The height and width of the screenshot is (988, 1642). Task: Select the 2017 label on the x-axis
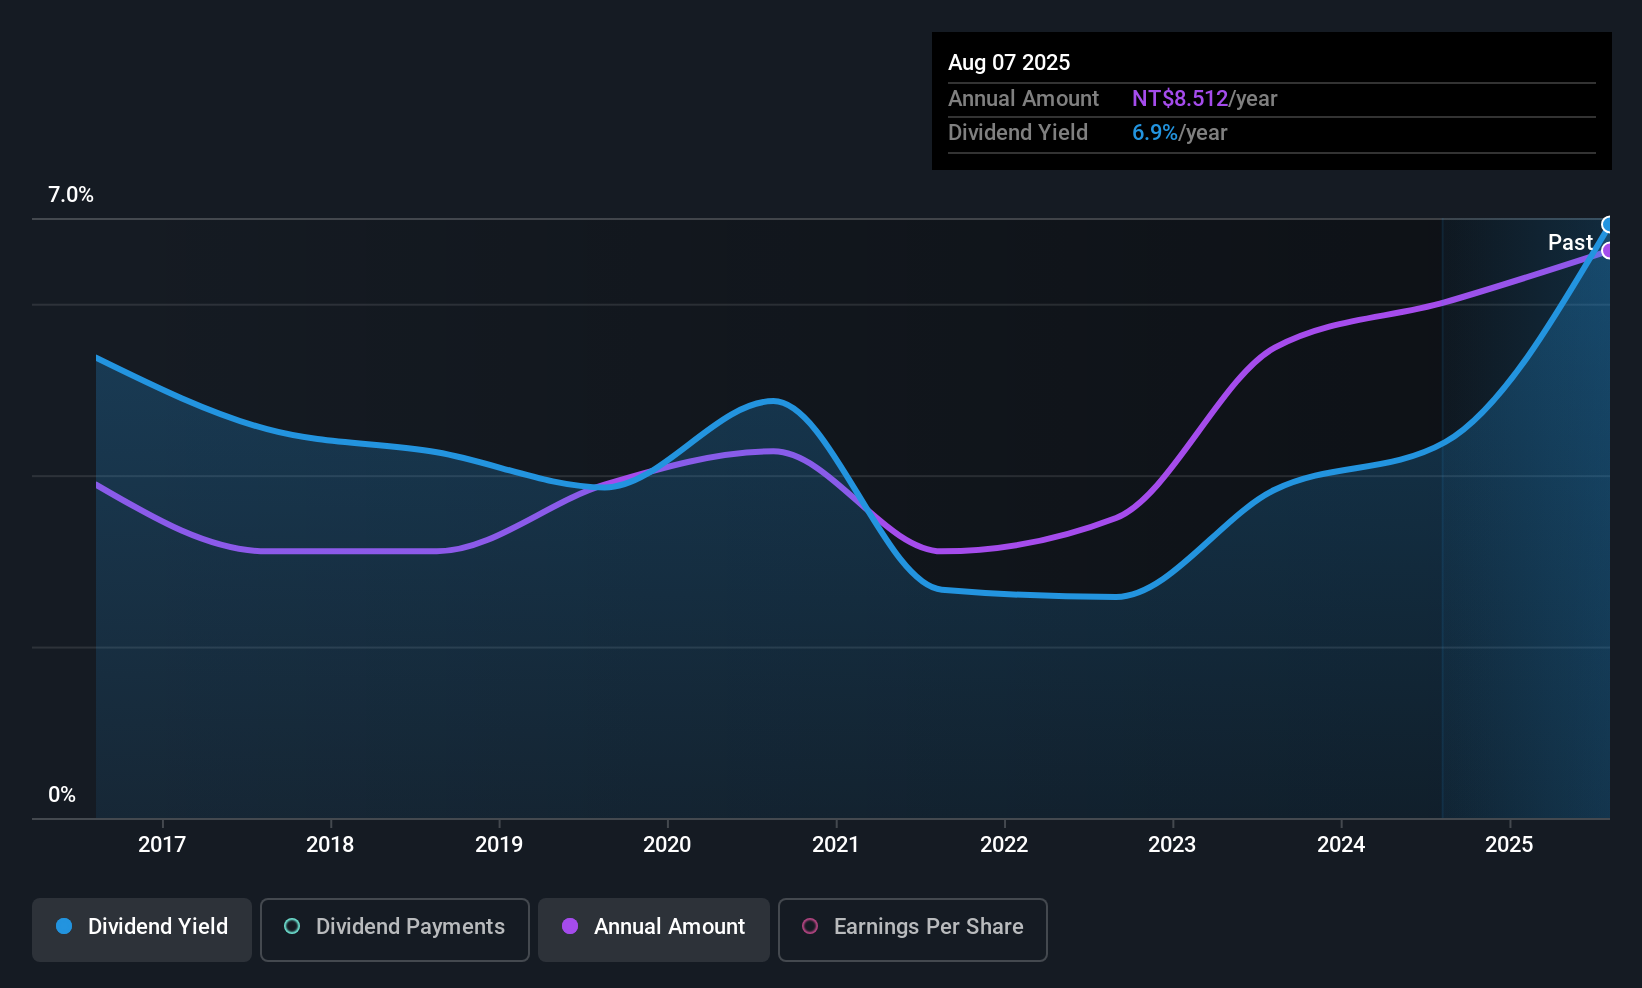(x=162, y=845)
